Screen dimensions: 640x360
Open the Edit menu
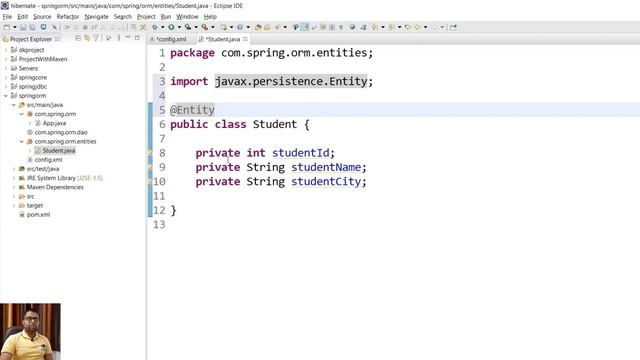point(22,17)
